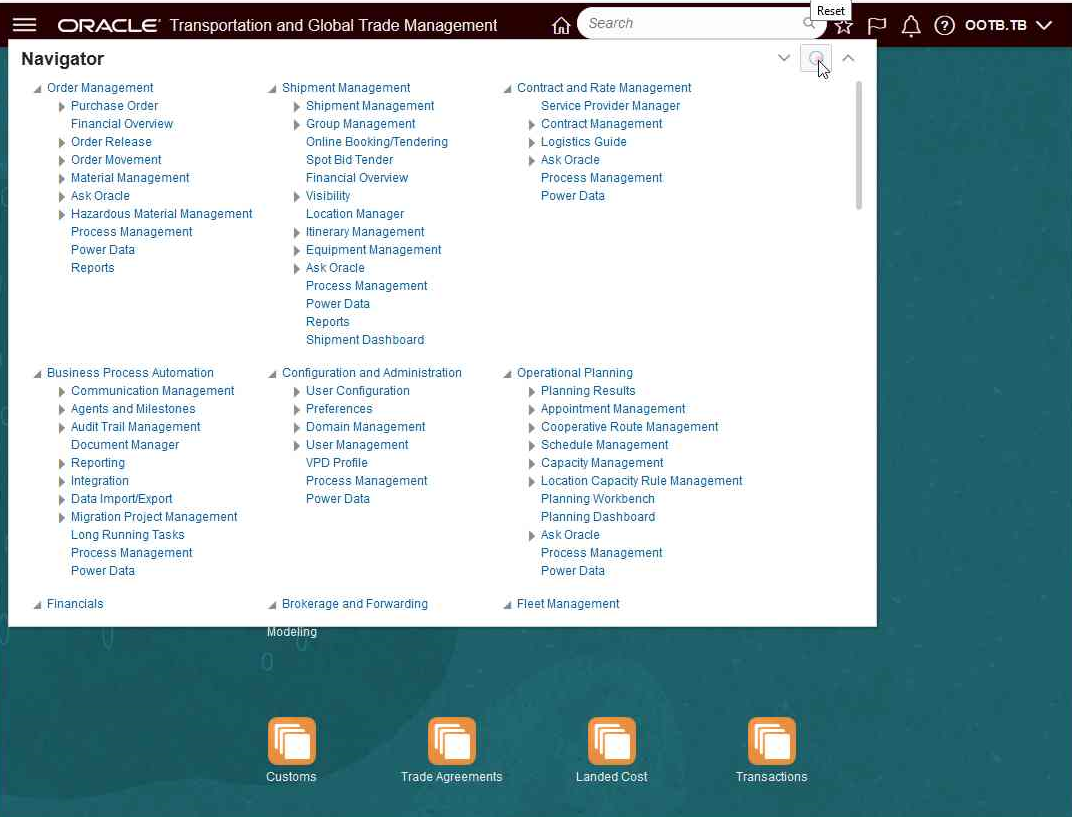Open the Trade Agreements springboard icon
This screenshot has width=1072, height=817.
pyautogui.click(x=452, y=740)
